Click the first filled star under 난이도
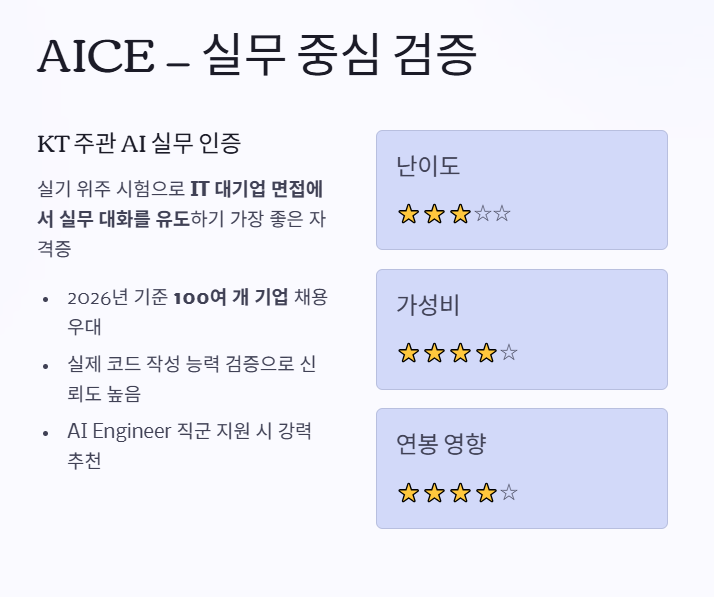The height and width of the screenshot is (597, 714). 408,214
